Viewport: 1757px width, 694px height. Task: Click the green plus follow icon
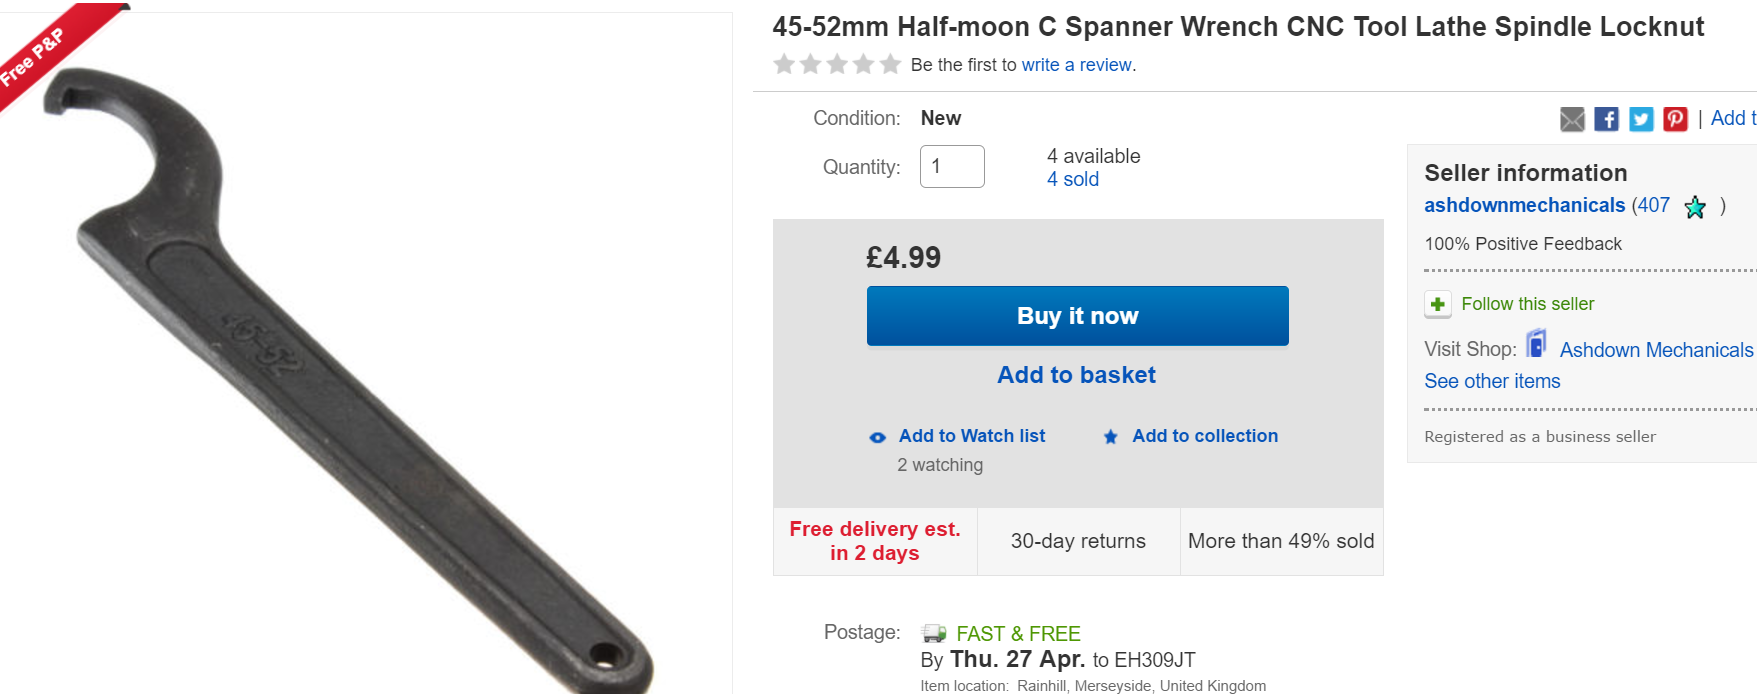click(x=1438, y=304)
